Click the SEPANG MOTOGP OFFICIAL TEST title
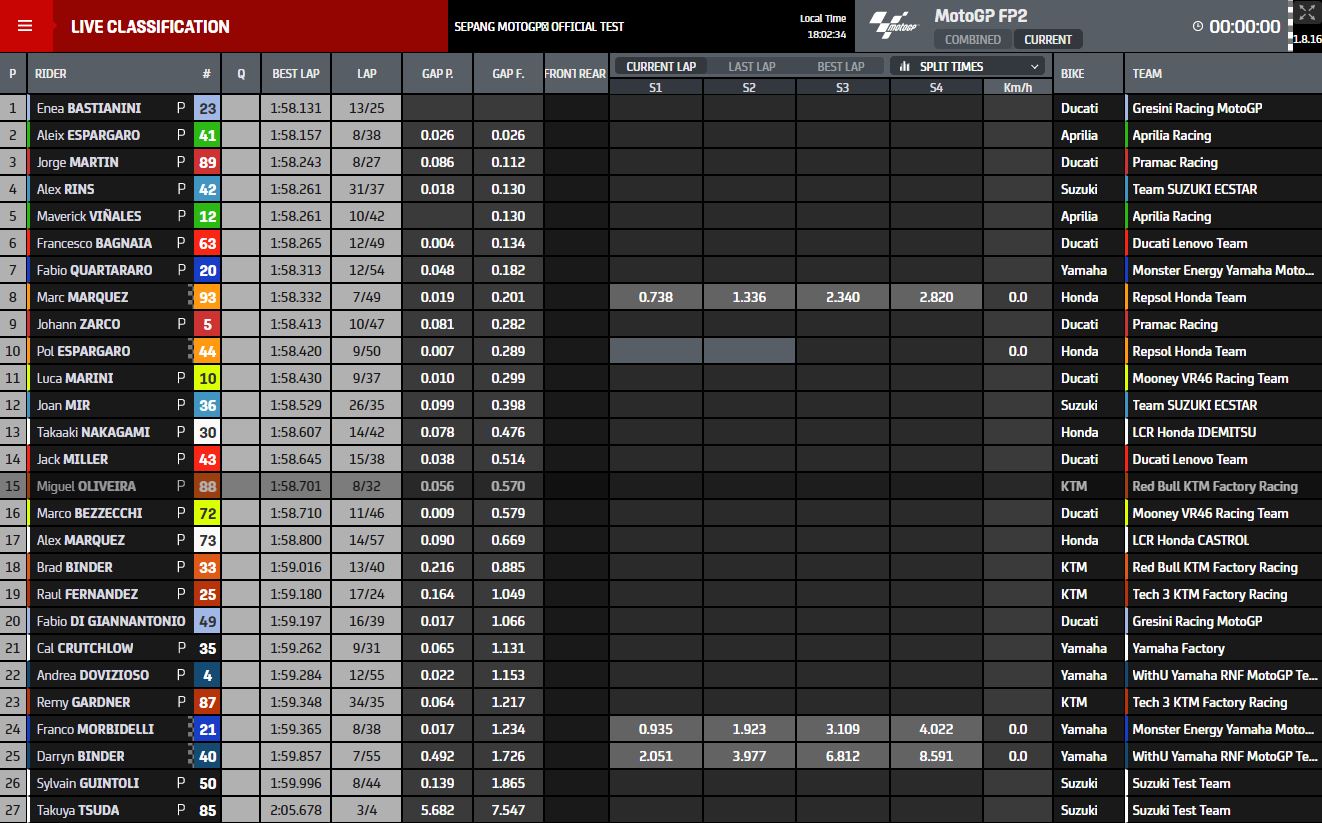Viewport: 1322px width, 823px height. point(539,27)
